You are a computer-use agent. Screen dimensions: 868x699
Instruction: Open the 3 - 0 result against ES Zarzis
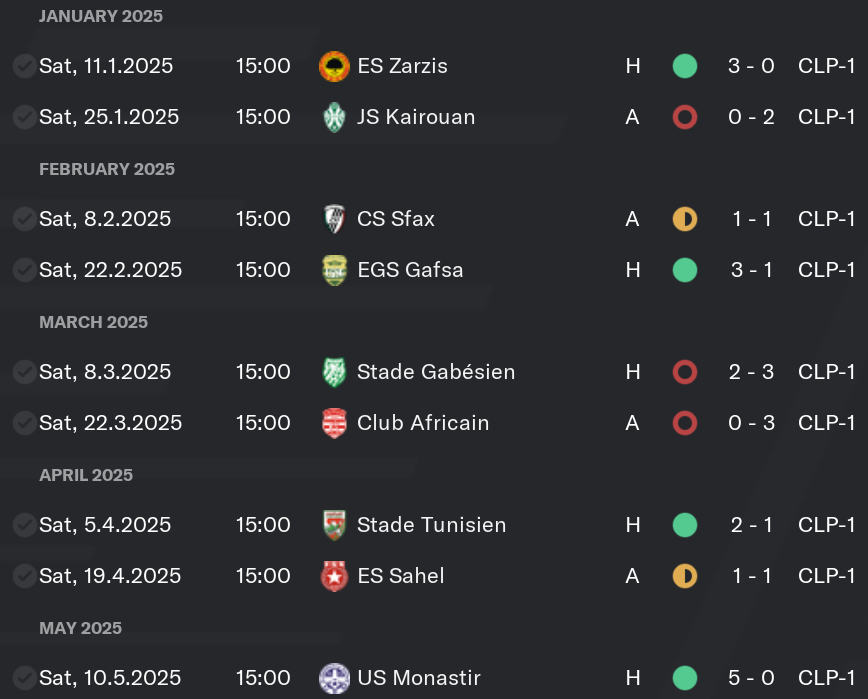coord(751,66)
